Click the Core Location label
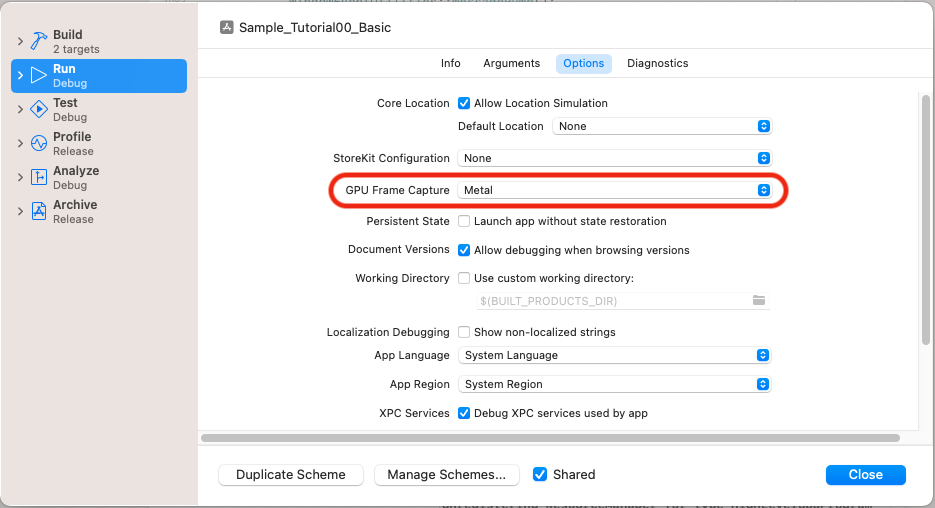935x508 pixels. pyautogui.click(x=413, y=103)
